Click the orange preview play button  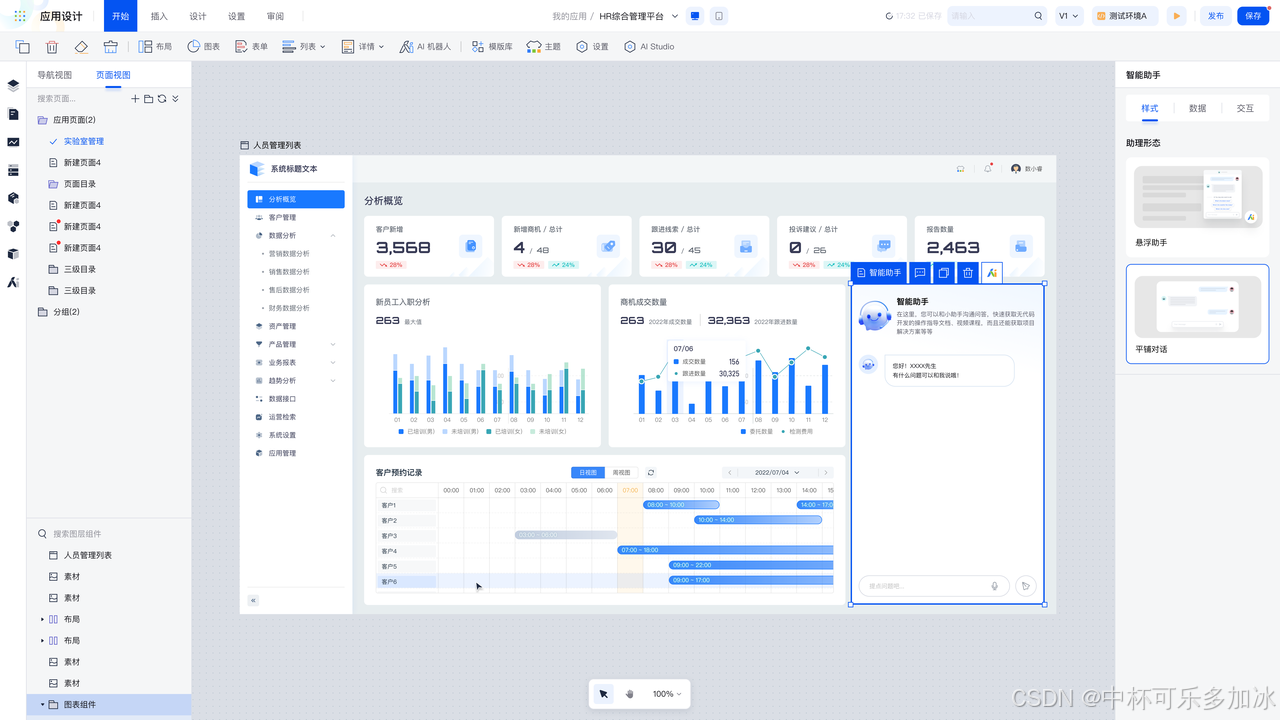point(1177,16)
